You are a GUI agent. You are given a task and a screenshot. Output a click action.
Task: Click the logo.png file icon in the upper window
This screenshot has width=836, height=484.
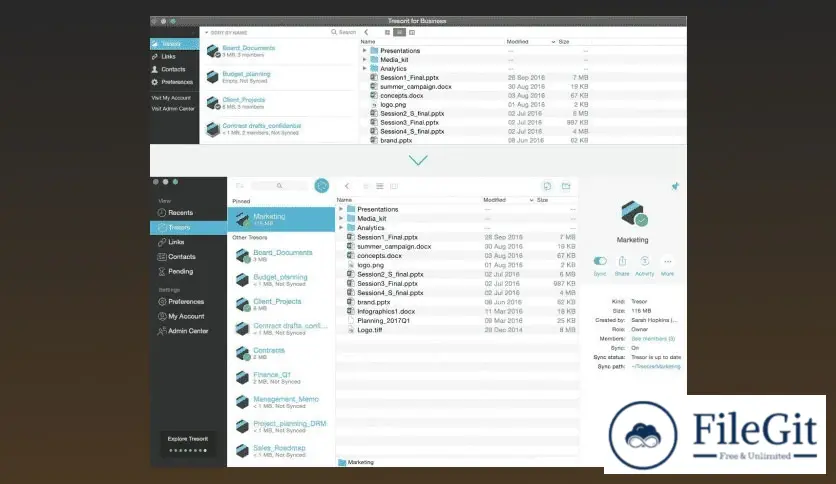tap(374, 104)
